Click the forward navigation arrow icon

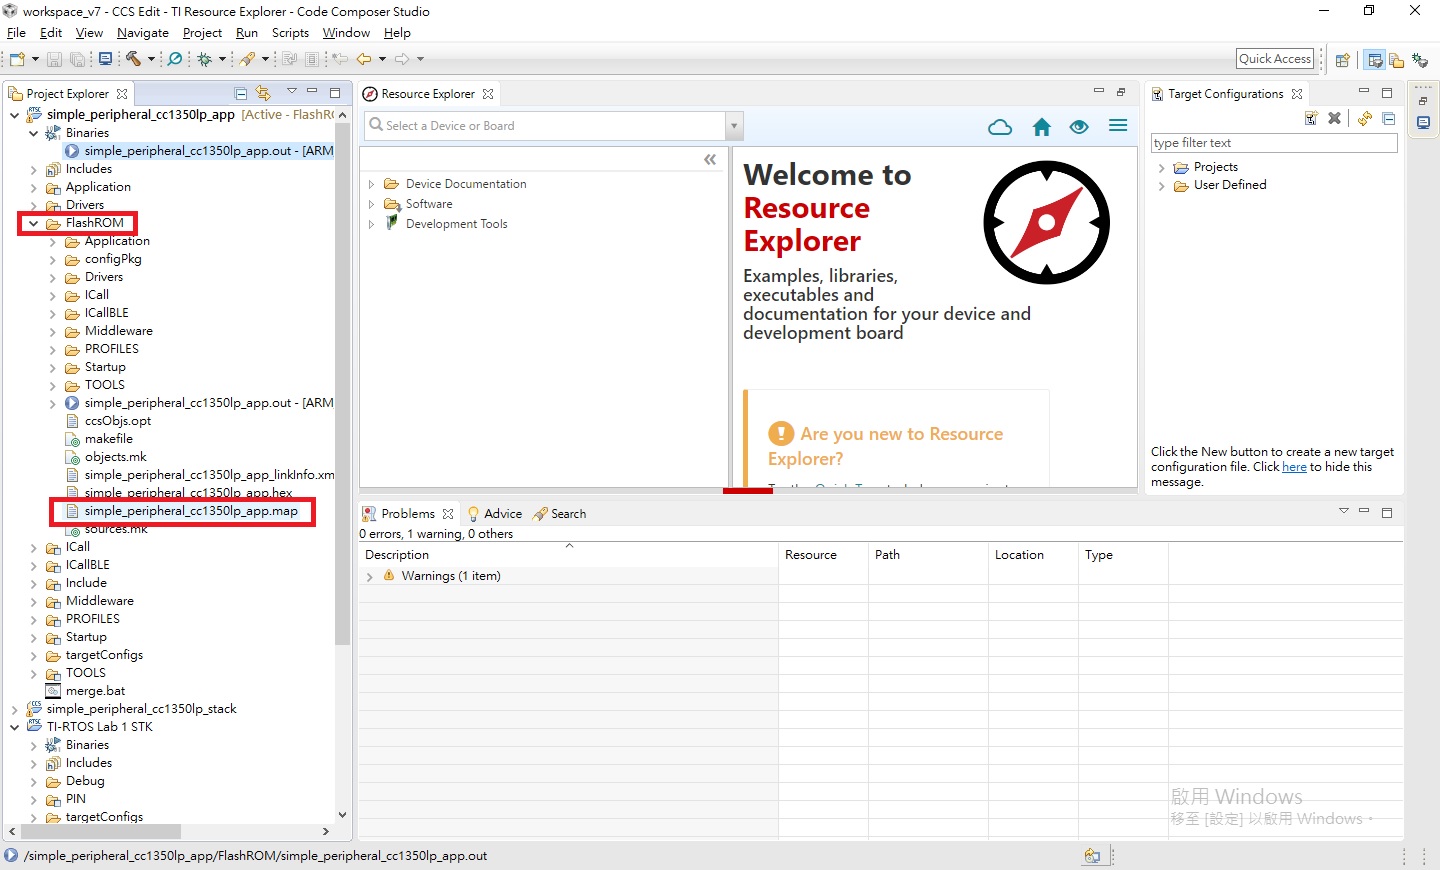pyautogui.click(x=402, y=59)
